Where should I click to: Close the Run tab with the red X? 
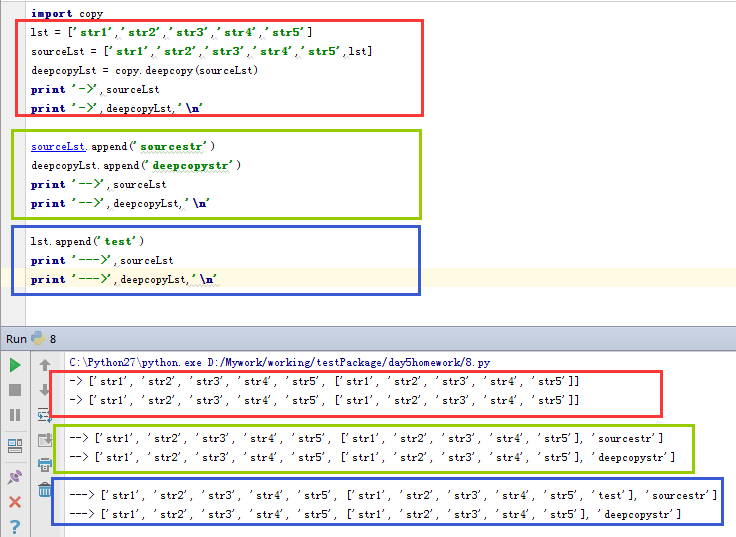[15, 502]
